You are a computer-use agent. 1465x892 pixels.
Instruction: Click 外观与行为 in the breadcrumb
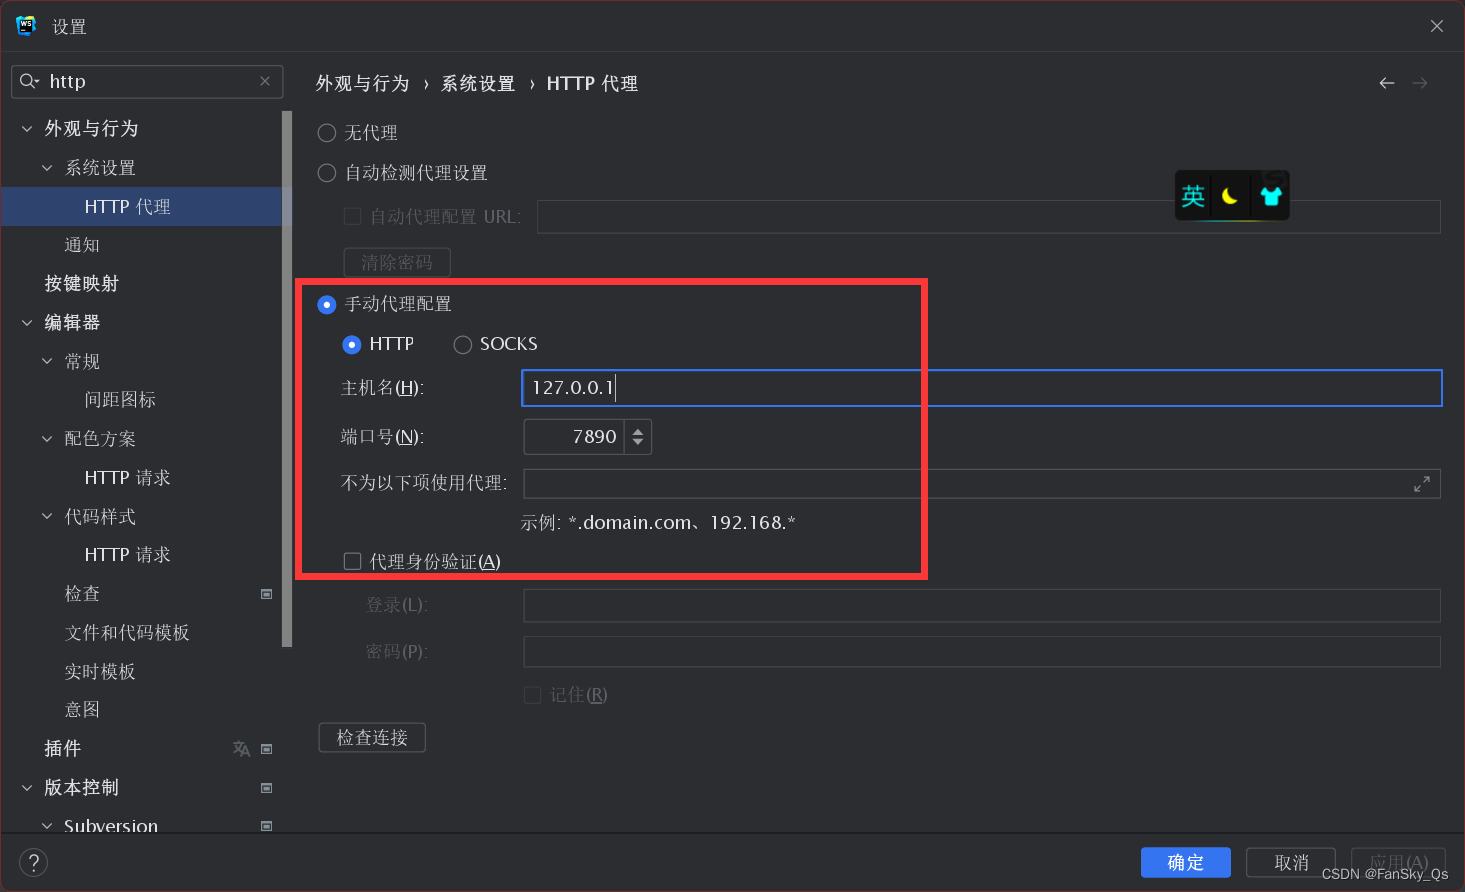point(363,84)
